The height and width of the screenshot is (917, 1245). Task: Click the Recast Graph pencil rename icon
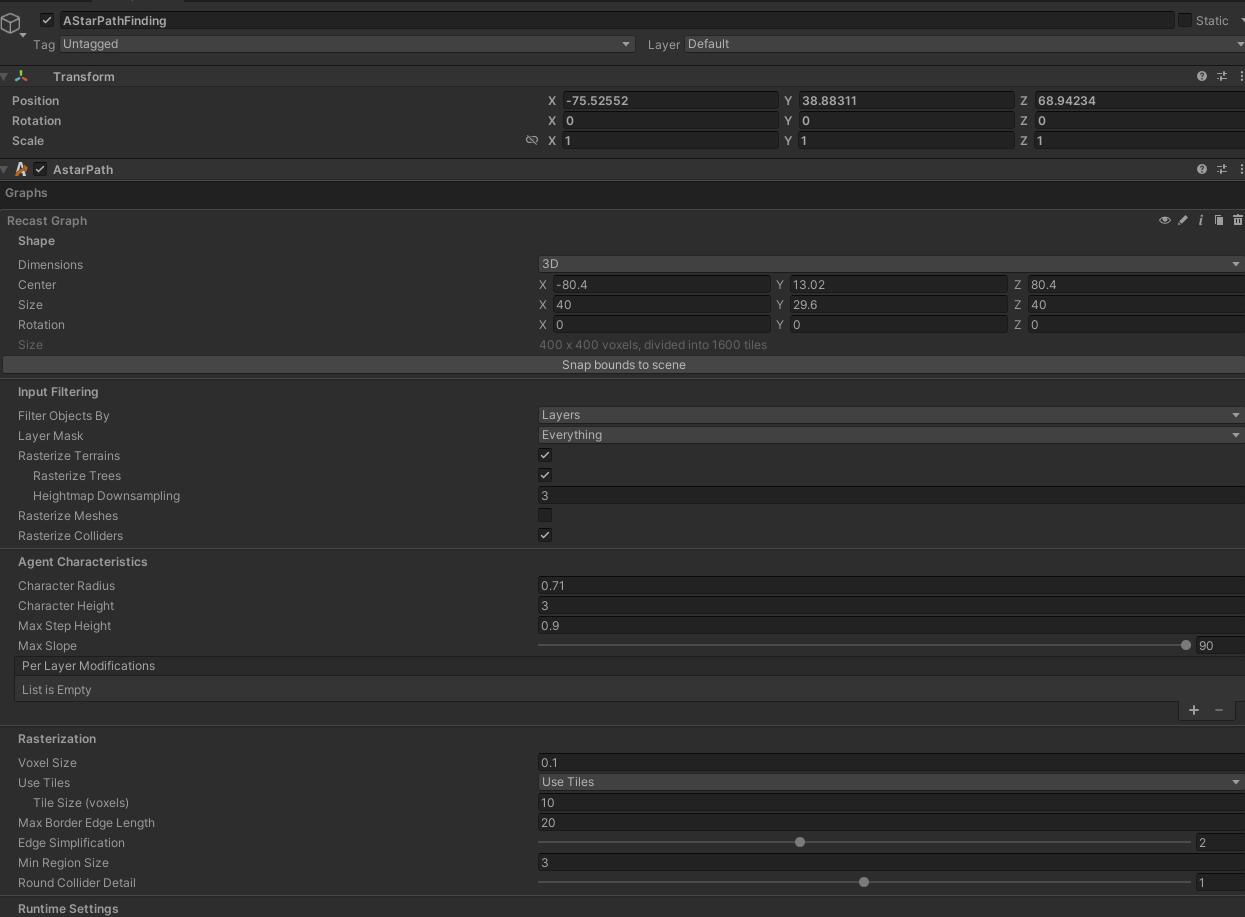(x=1183, y=220)
